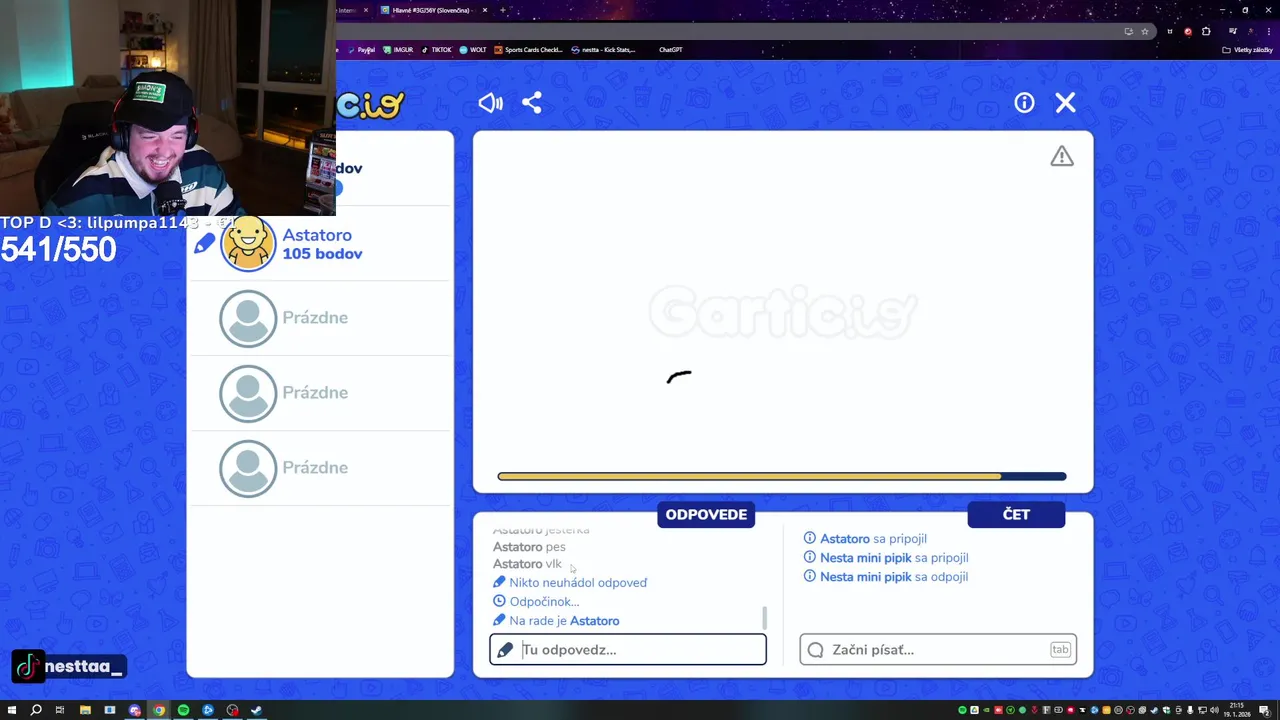Screen dimensions: 1280x720
Task: Click '105 bodov' score text
Action: [322, 254]
